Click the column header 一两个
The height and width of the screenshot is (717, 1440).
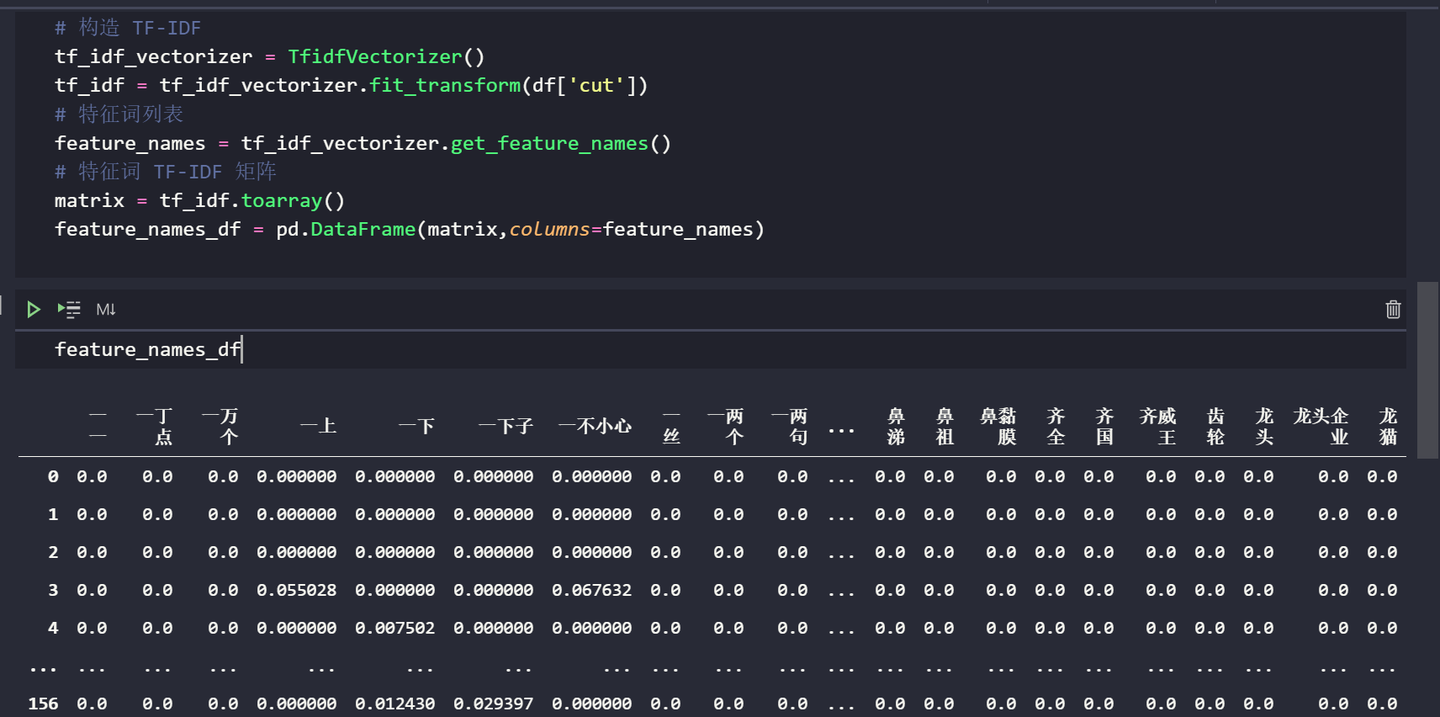coord(726,427)
